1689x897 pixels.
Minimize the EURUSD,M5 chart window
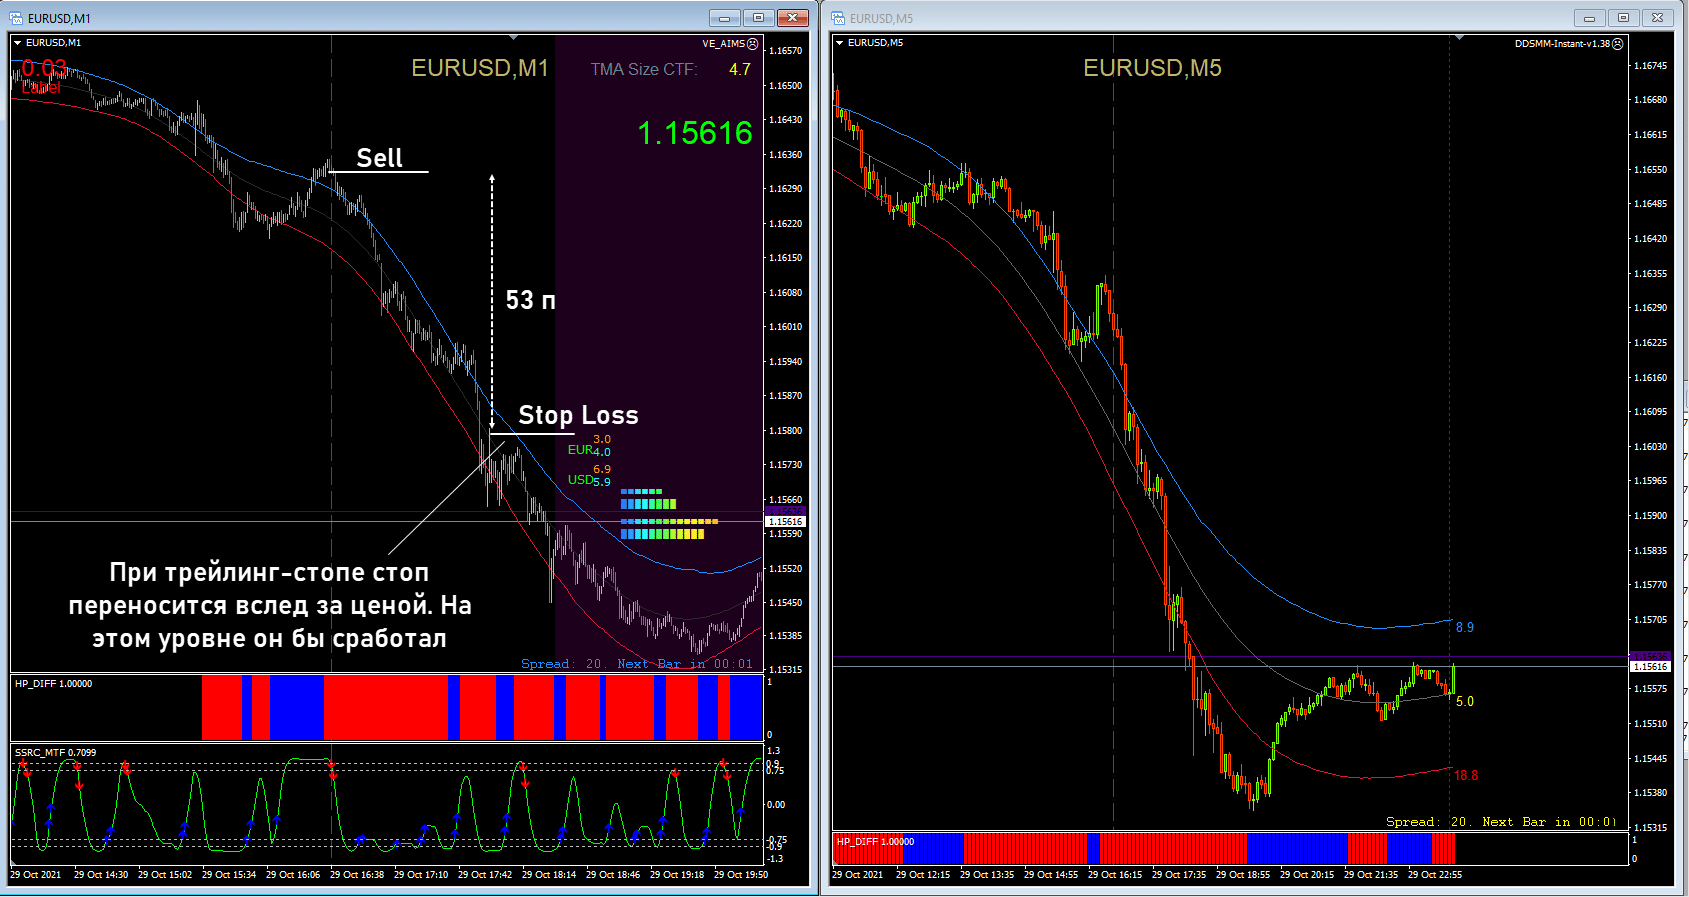click(1589, 18)
